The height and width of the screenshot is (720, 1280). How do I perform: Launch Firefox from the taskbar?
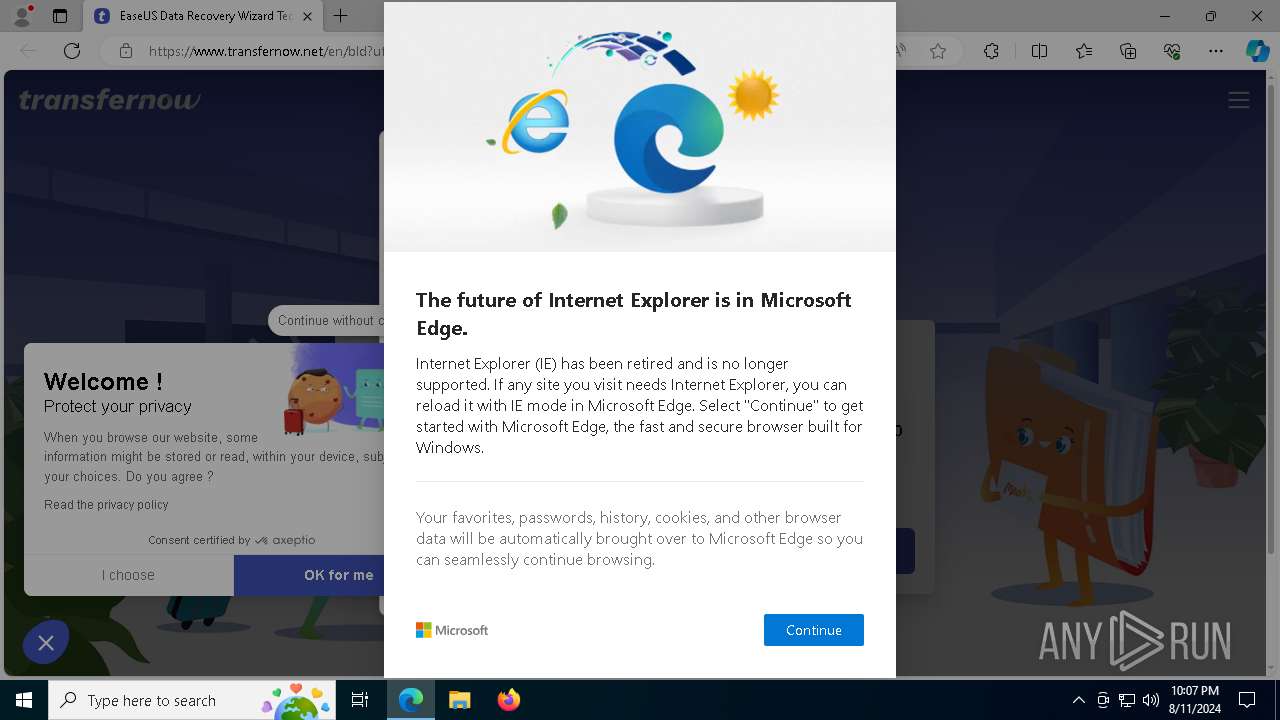tap(508, 700)
